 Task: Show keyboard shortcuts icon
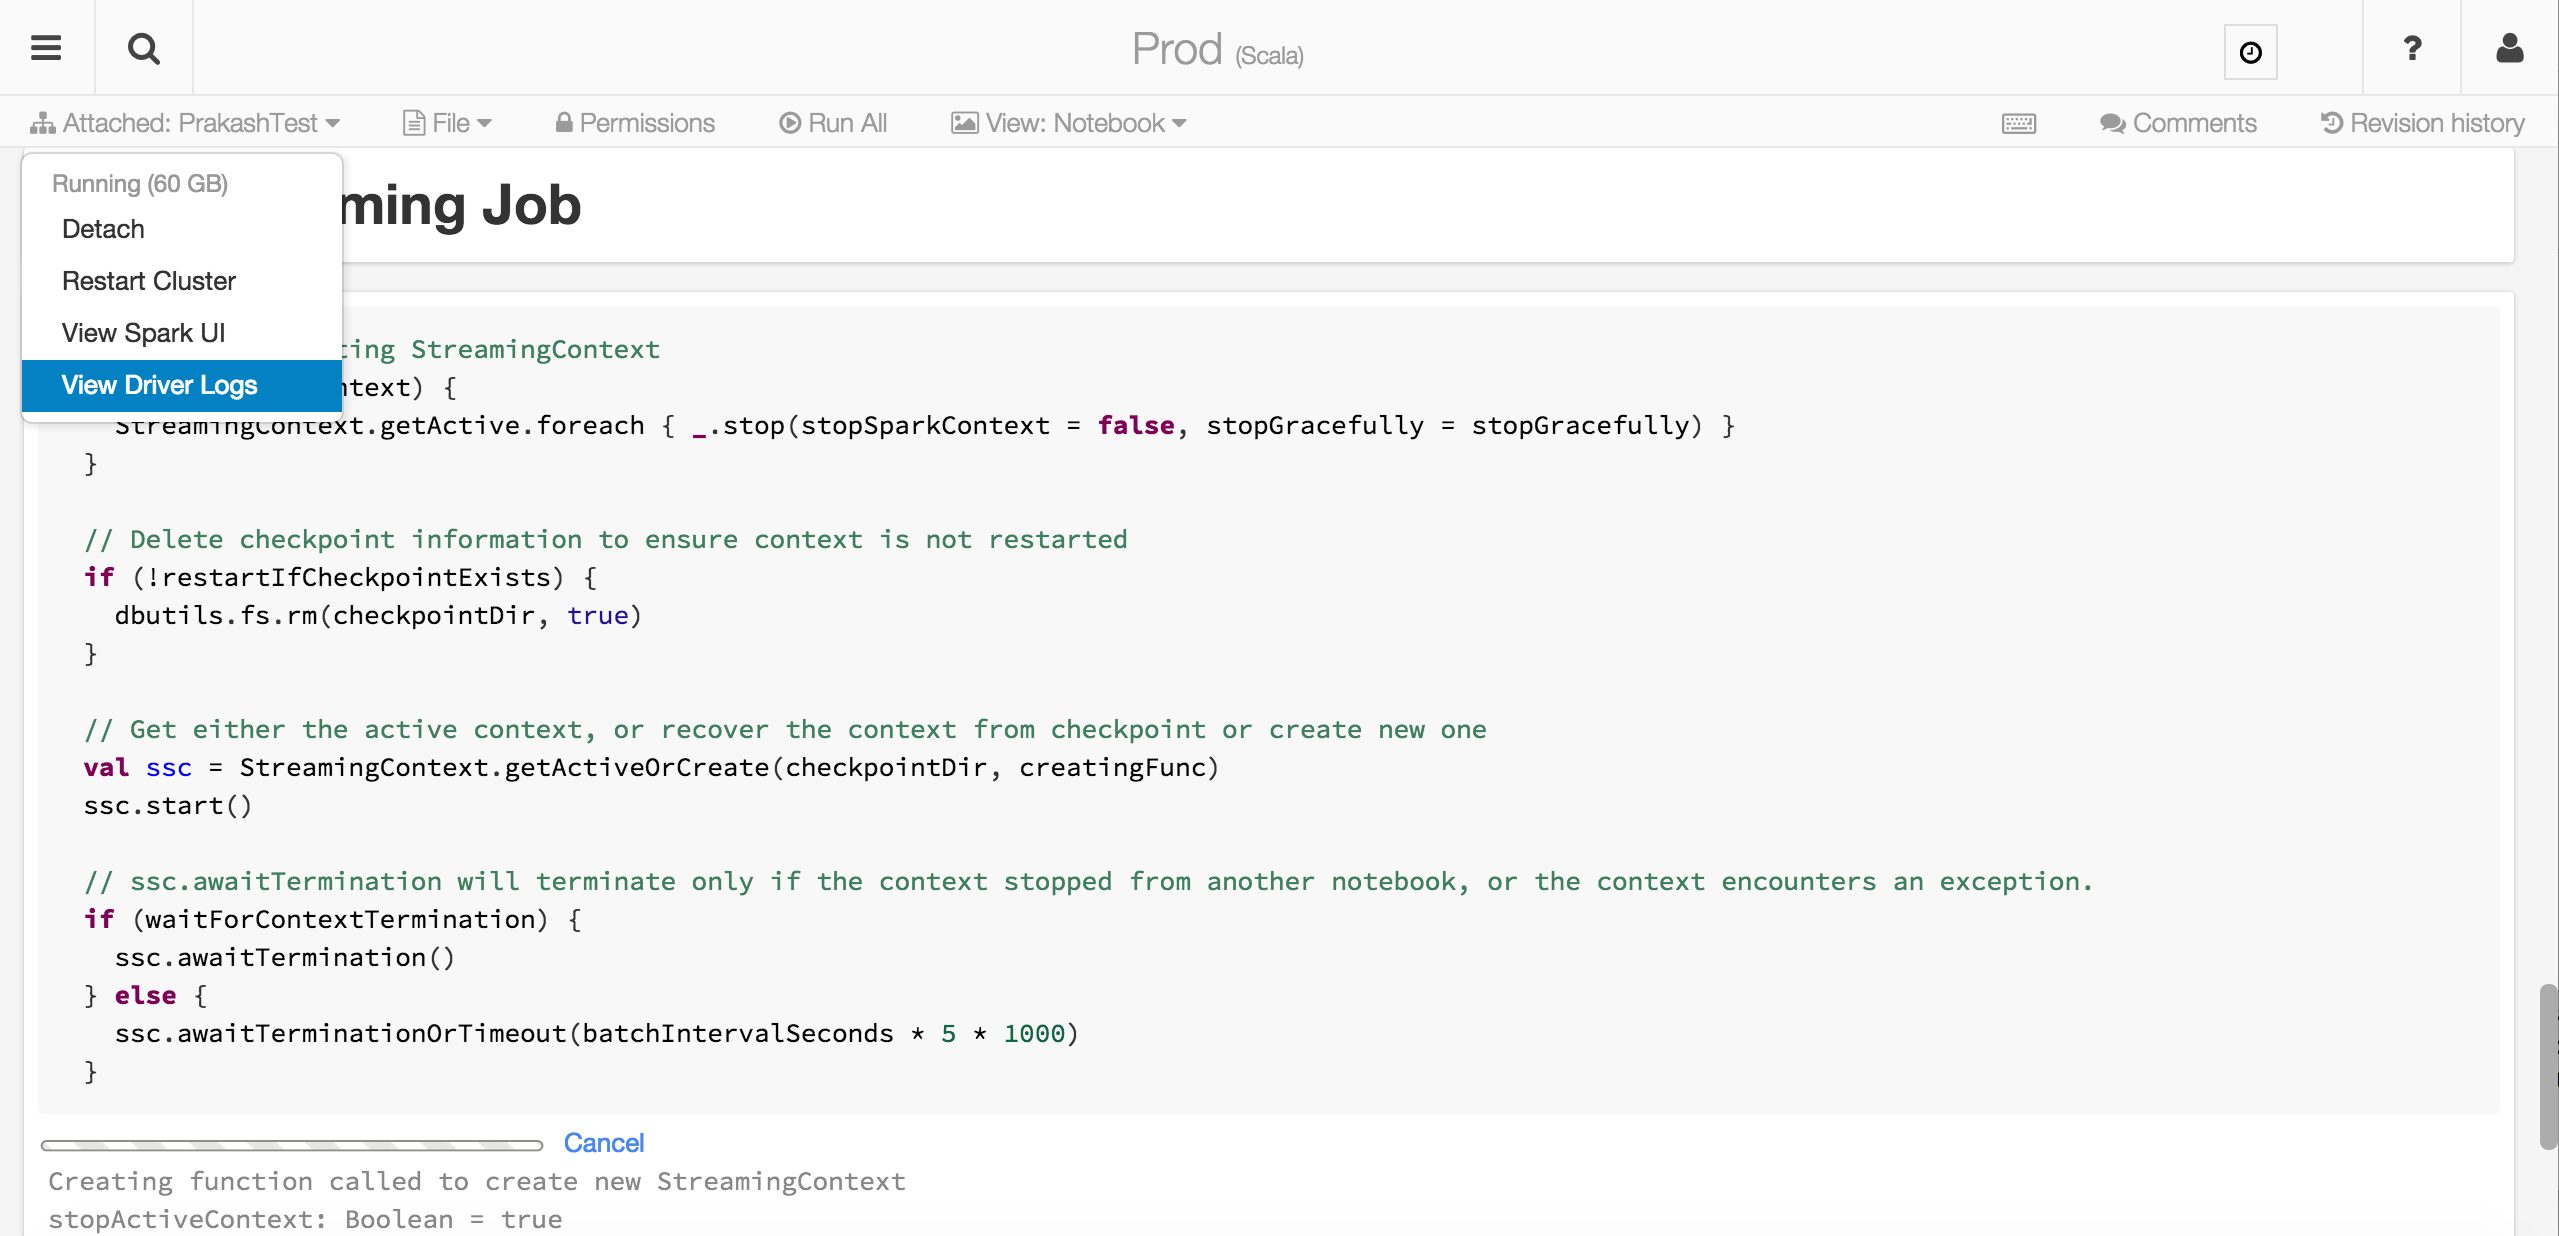(2018, 123)
